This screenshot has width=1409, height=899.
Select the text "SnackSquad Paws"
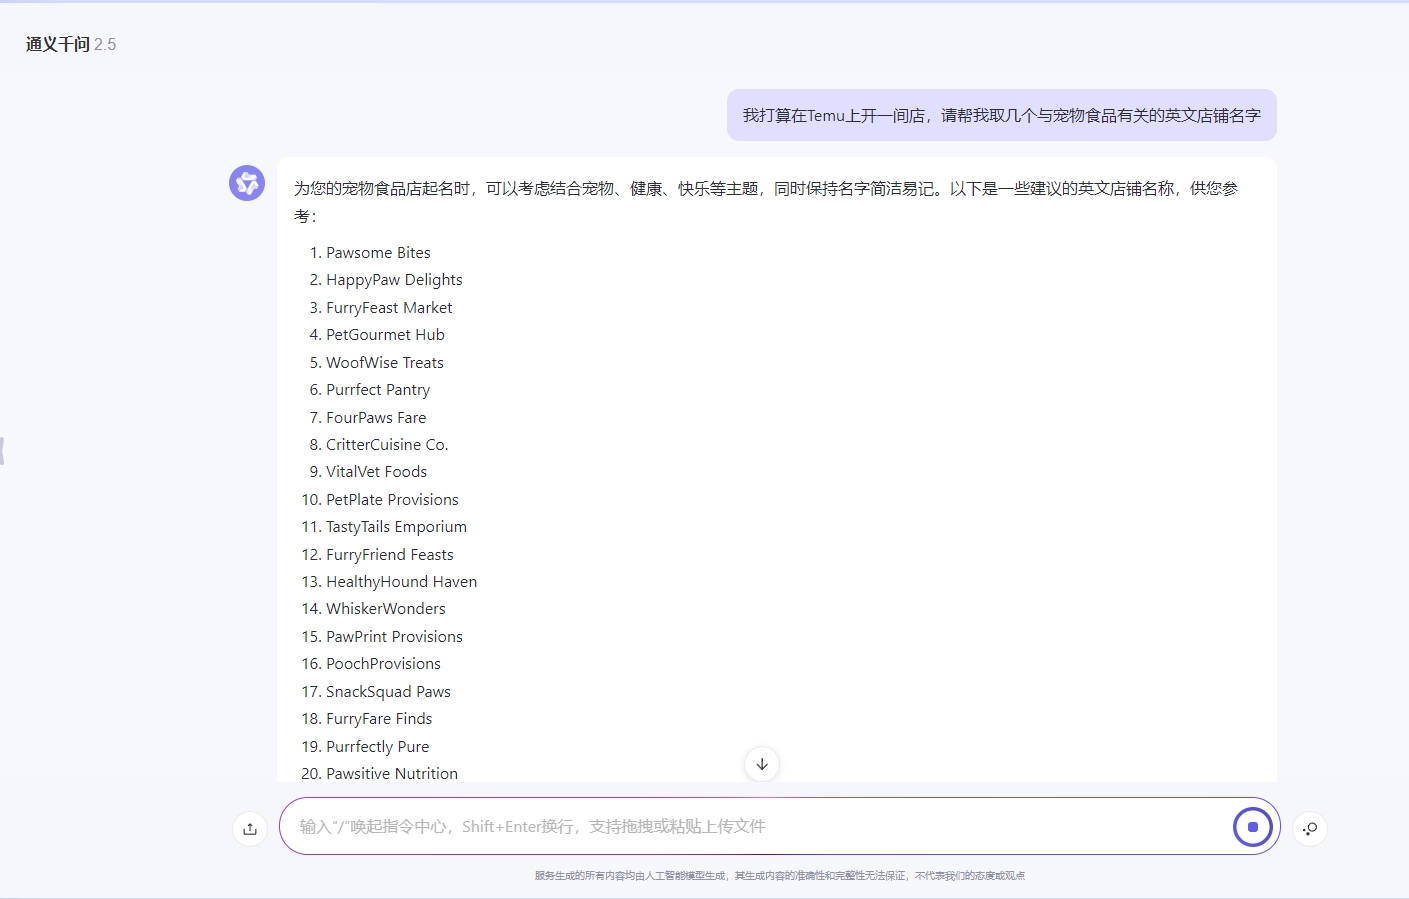(388, 692)
